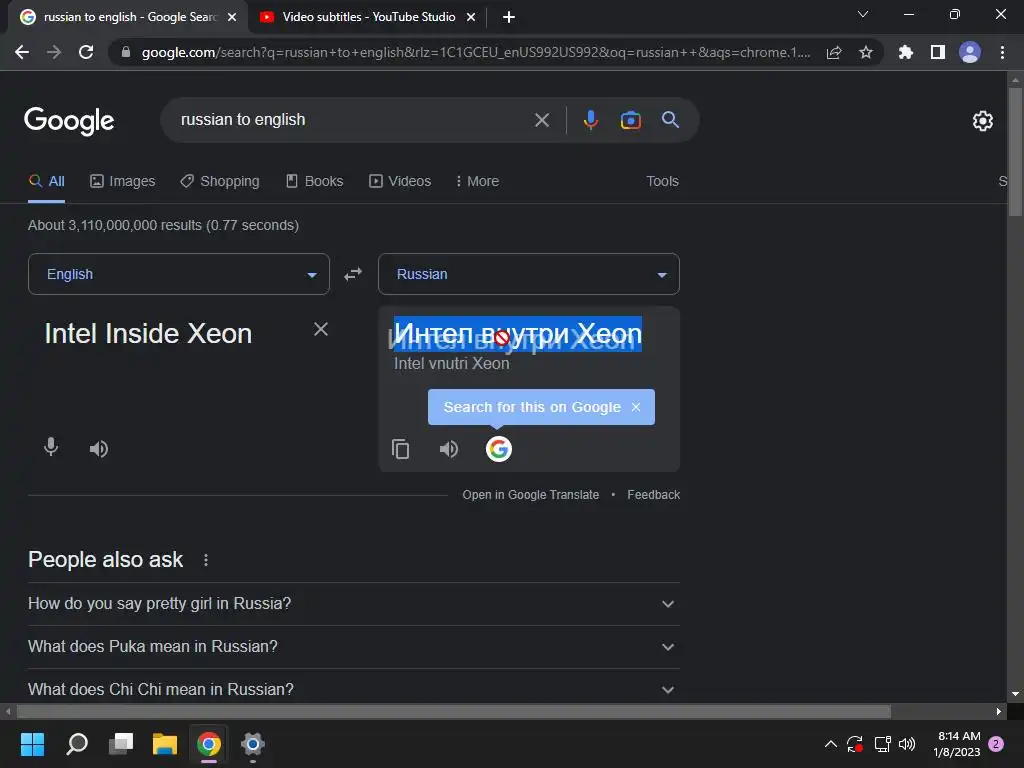Go back with the browser back arrow
The width and height of the screenshot is (1024, 768).
[x=22, y=52]
